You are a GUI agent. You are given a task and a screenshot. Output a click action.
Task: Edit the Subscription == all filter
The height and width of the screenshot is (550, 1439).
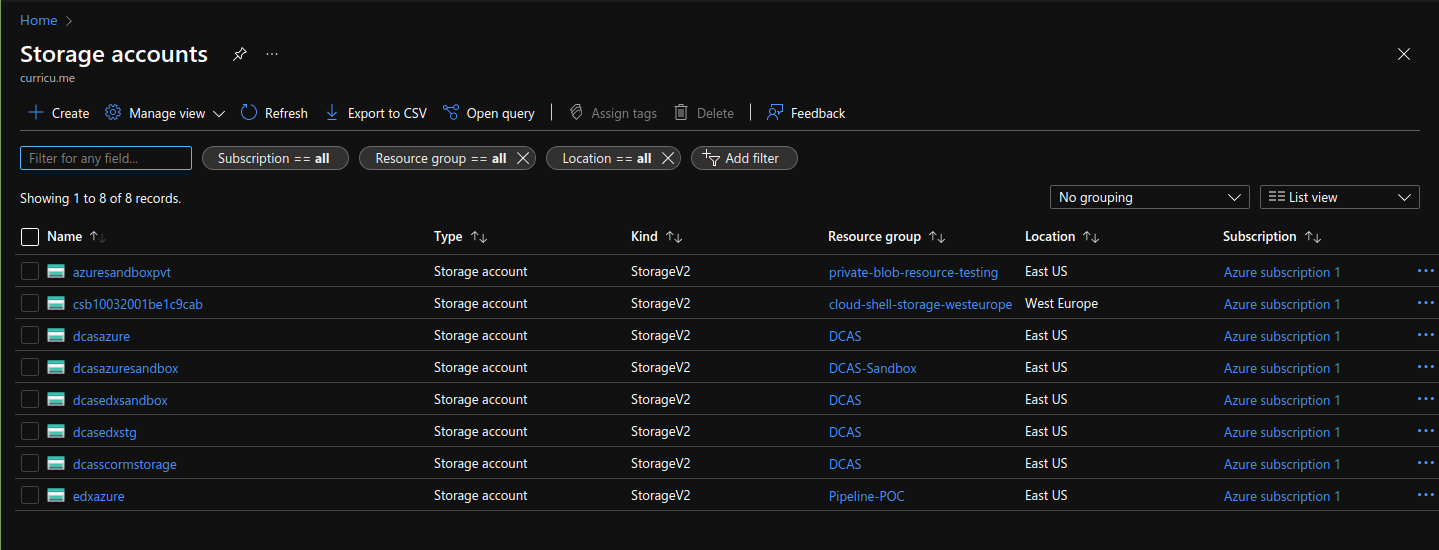[x=275, y=158]
